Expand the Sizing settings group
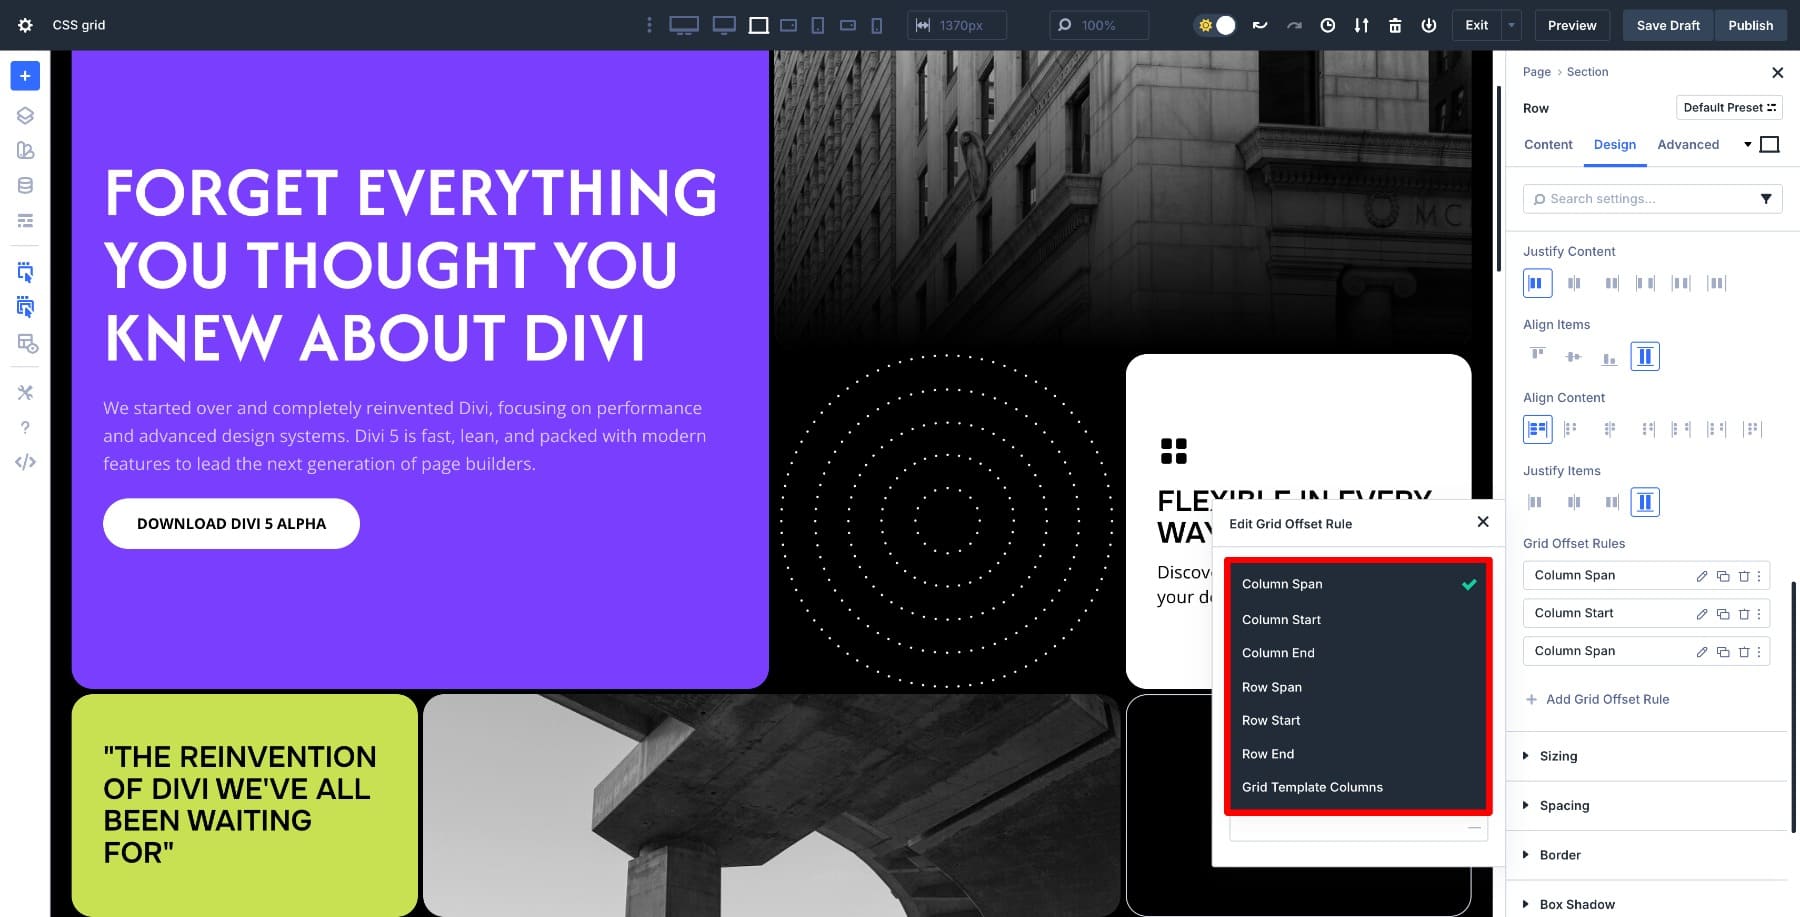This screenshot has width=1800, height=917. coord(1558,756)
